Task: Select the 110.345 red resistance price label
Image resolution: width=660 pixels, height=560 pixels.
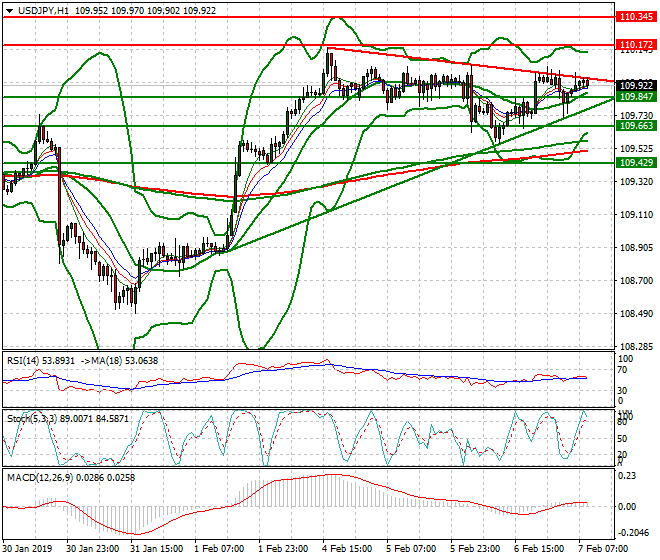Action: click(636, 17)
